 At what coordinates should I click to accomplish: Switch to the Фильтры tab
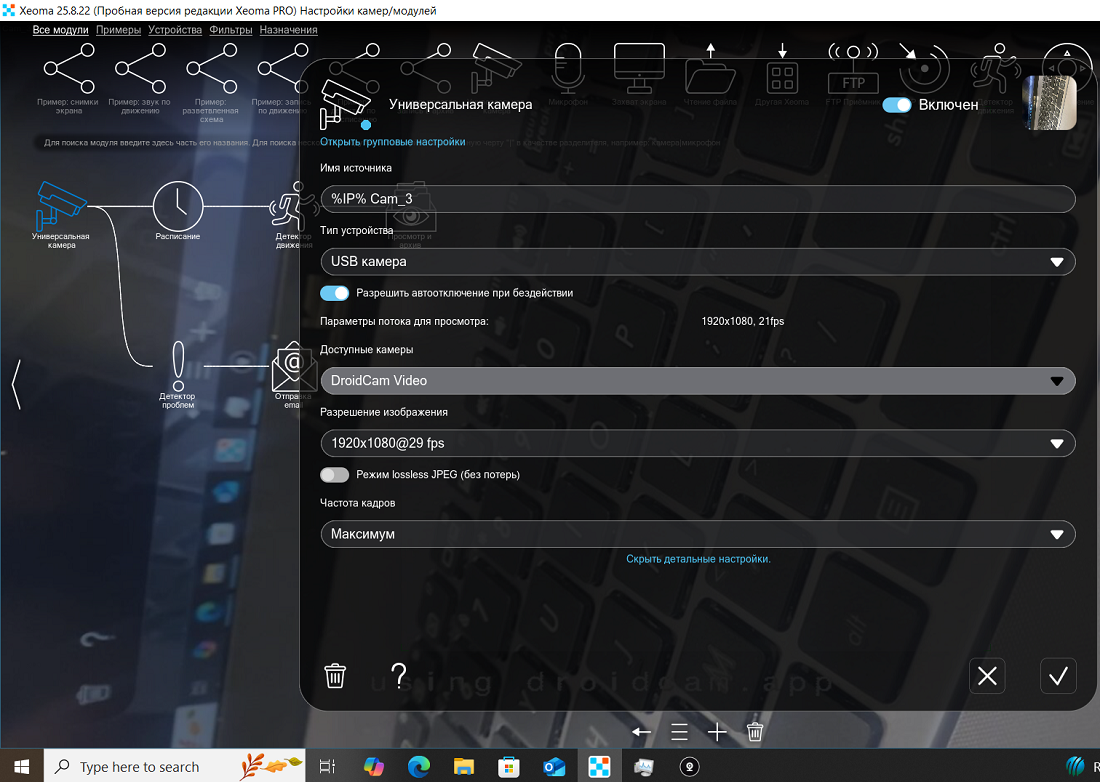[231, 30]
